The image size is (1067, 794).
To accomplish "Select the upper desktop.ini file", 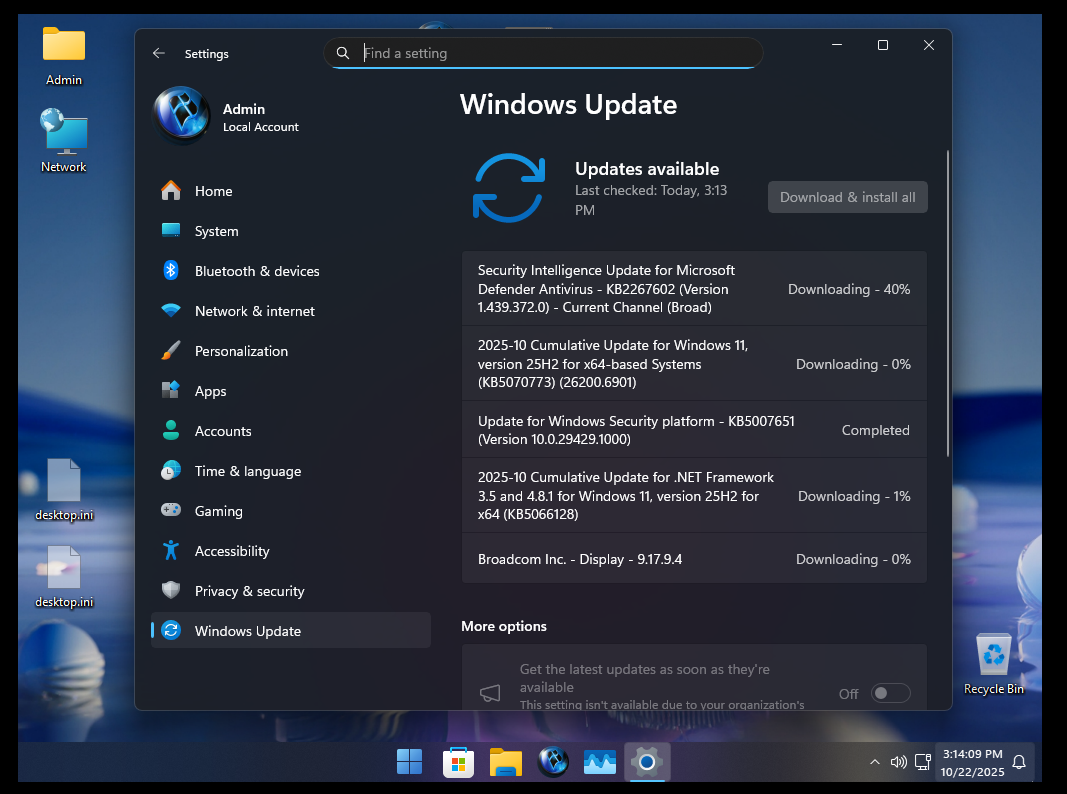I will pyautogui.click(x=64, y=490).
